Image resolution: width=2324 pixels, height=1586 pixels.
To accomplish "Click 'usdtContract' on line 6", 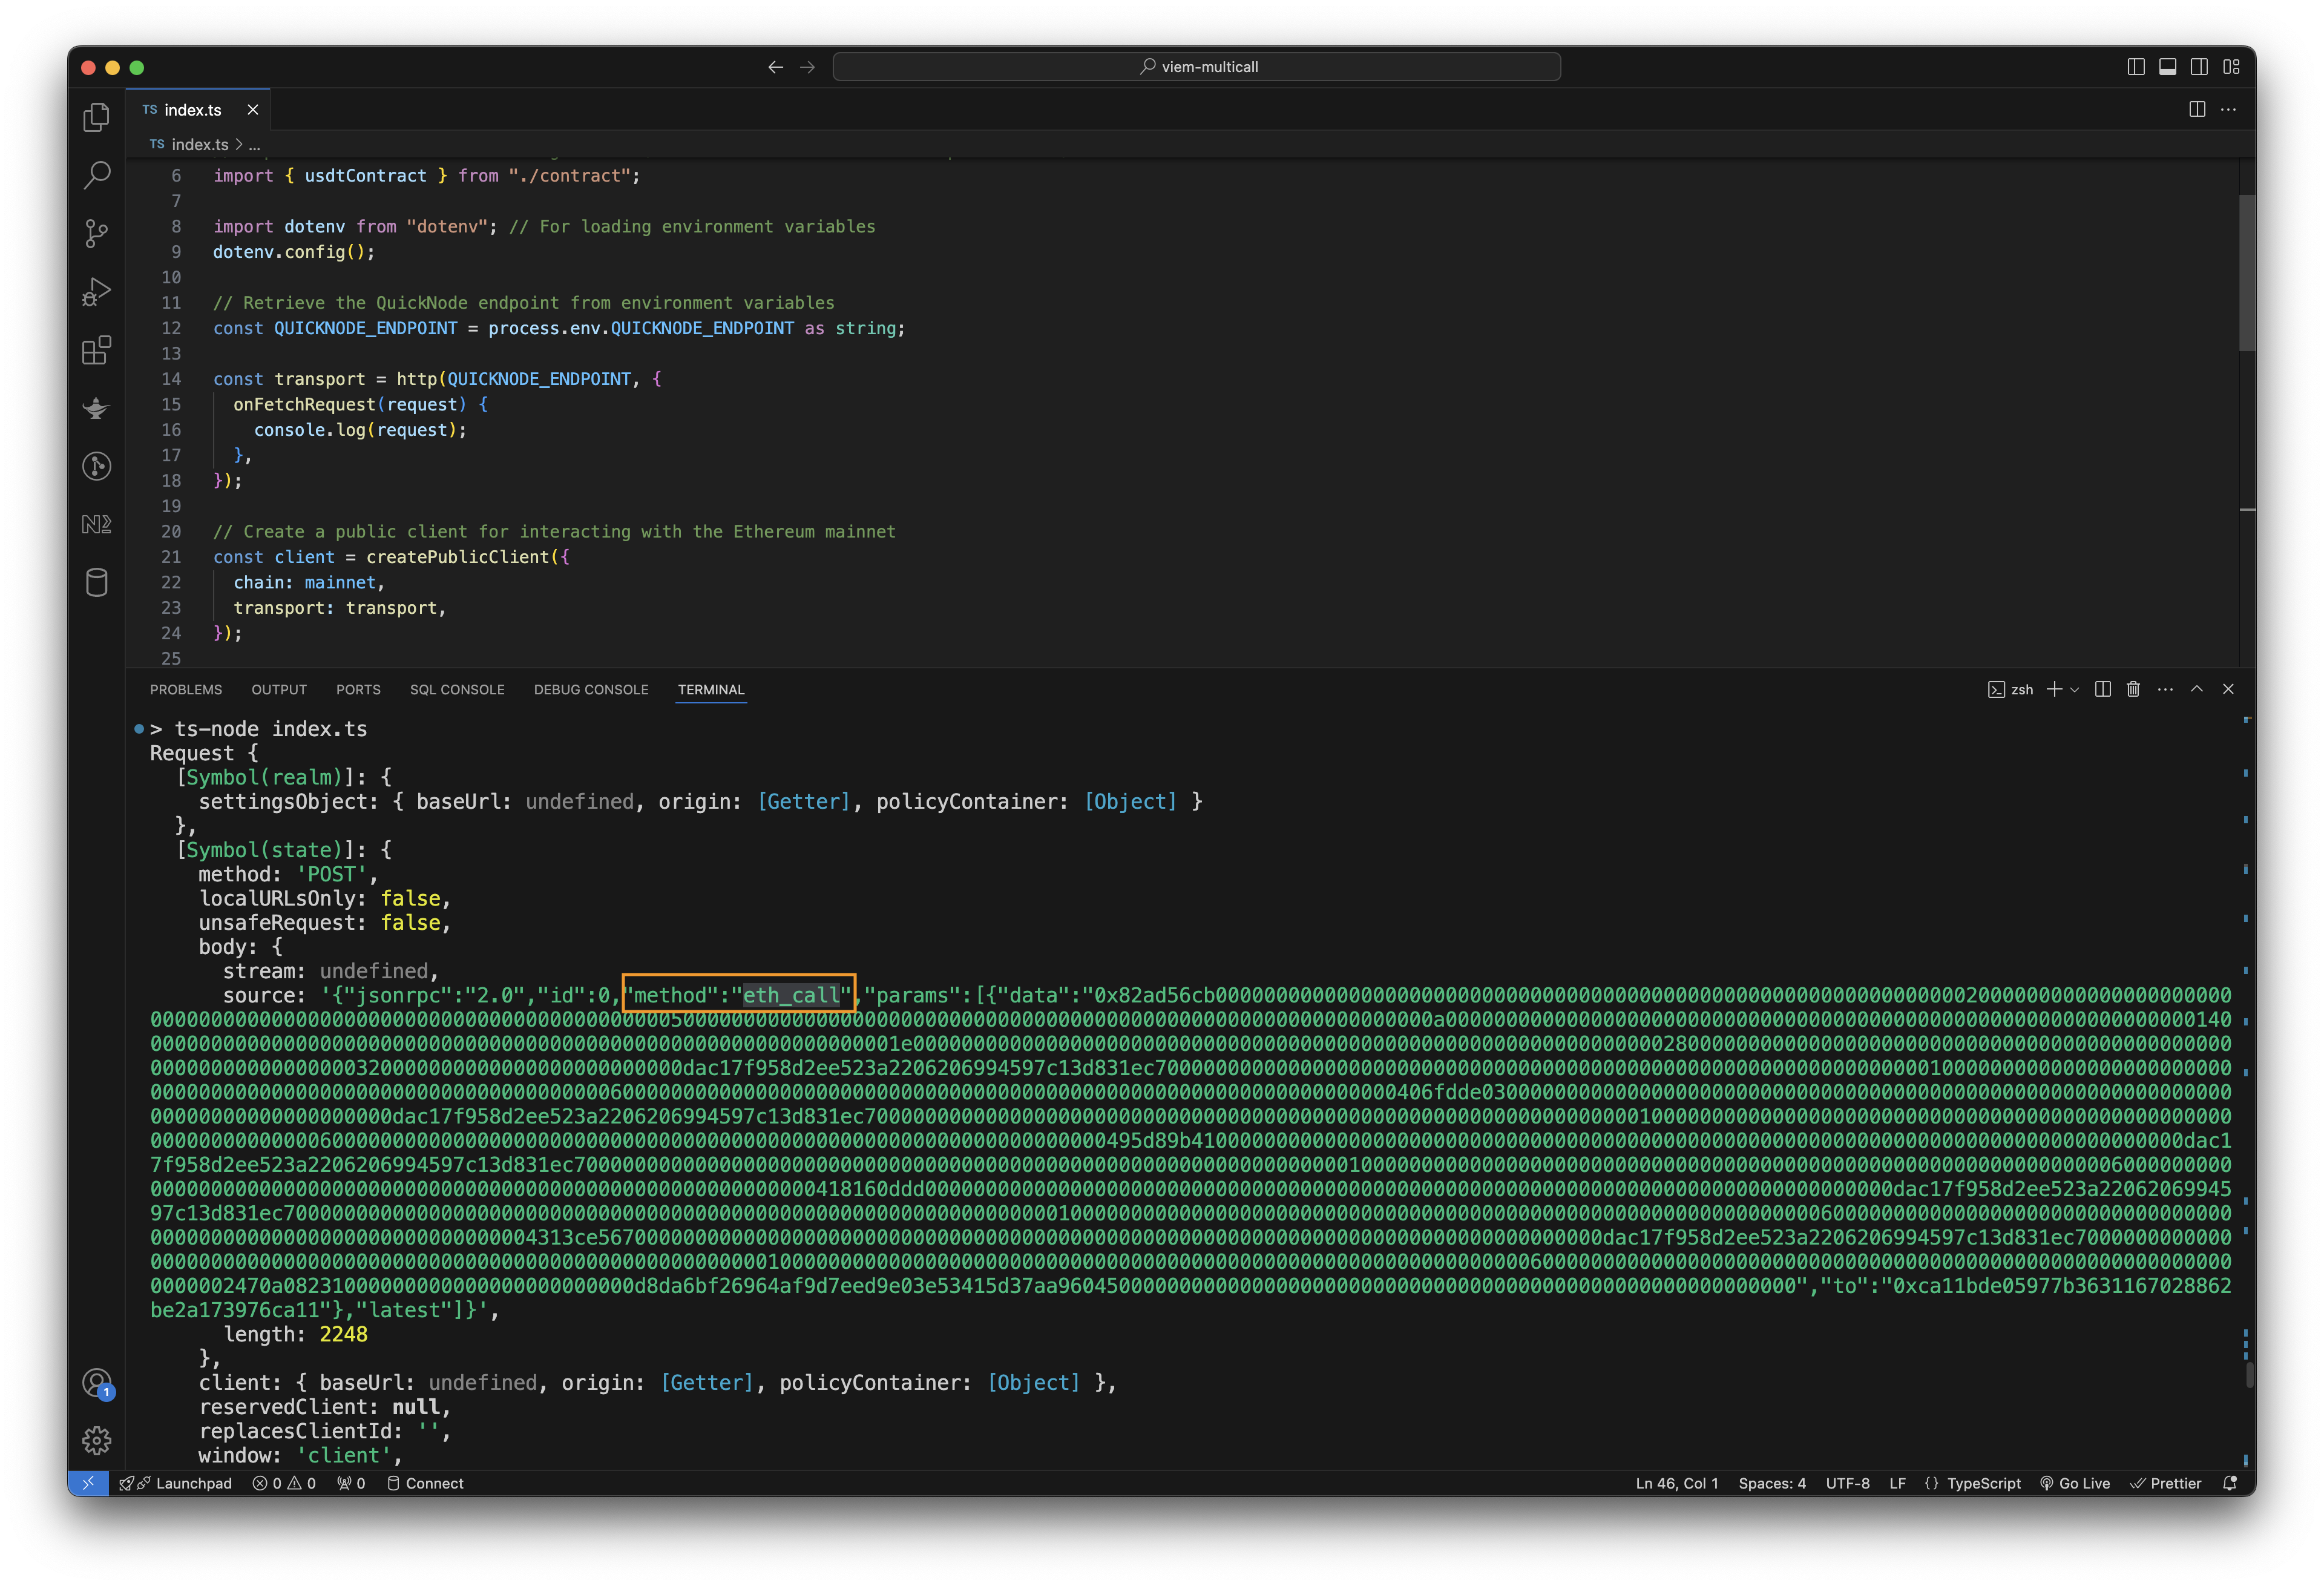I will pos(365,176).
